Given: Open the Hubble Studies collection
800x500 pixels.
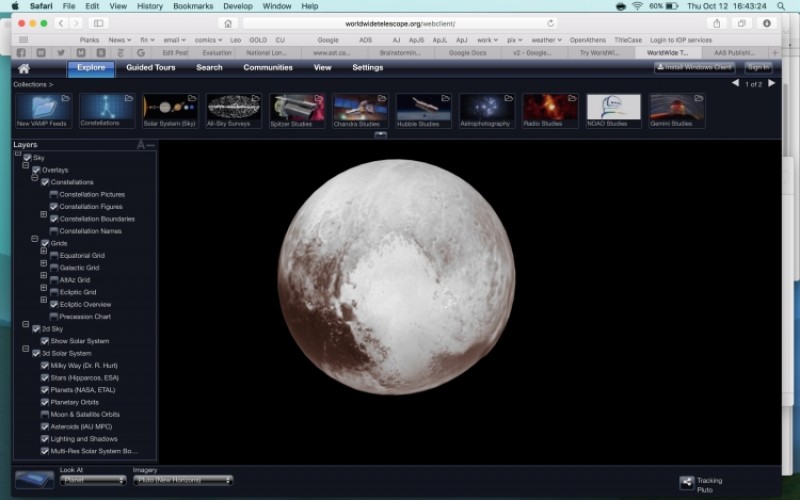Looking at the screenshot, I should [x=423, y=111].
